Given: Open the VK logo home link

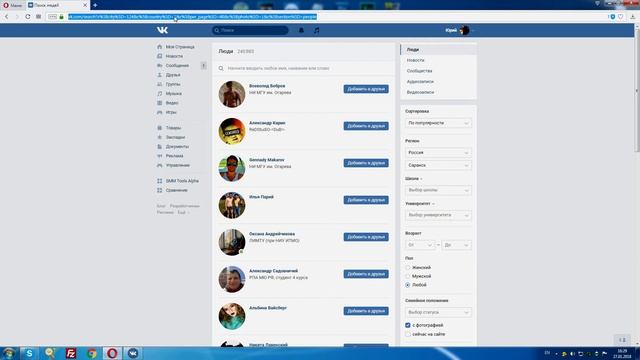Looking at the screenshot, I should tap(162, 30).
